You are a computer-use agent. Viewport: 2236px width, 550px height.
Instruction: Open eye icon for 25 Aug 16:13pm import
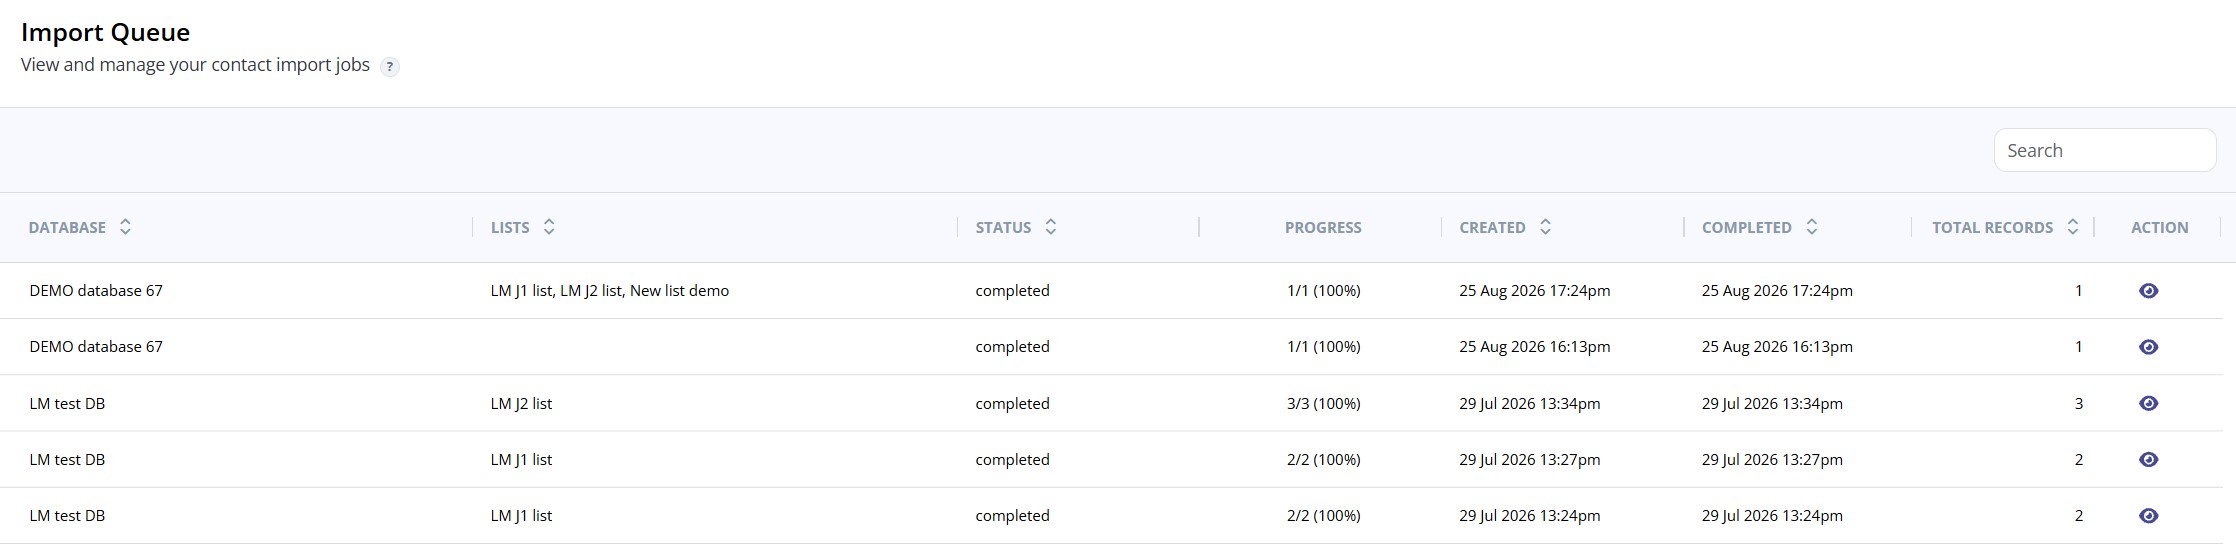pos(2148,347)
